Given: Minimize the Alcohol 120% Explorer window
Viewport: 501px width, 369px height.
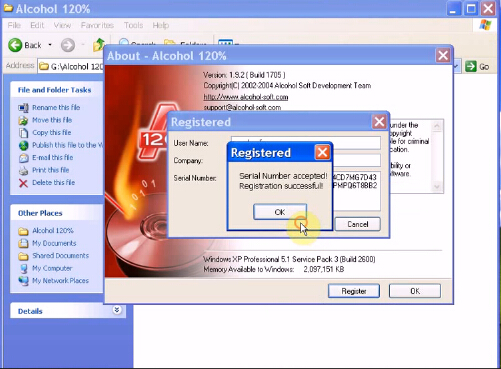Looking at the screenshot, I should point(453,9).
